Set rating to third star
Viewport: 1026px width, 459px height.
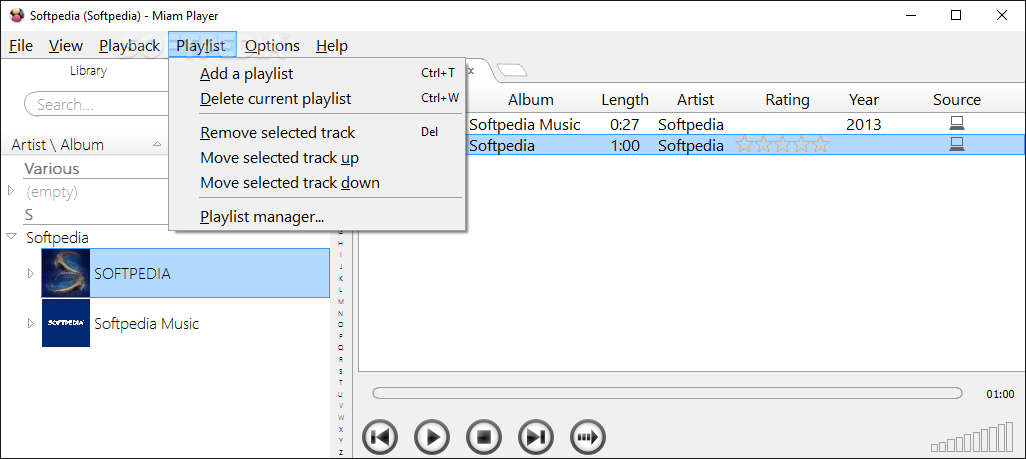tap(783, 145)
